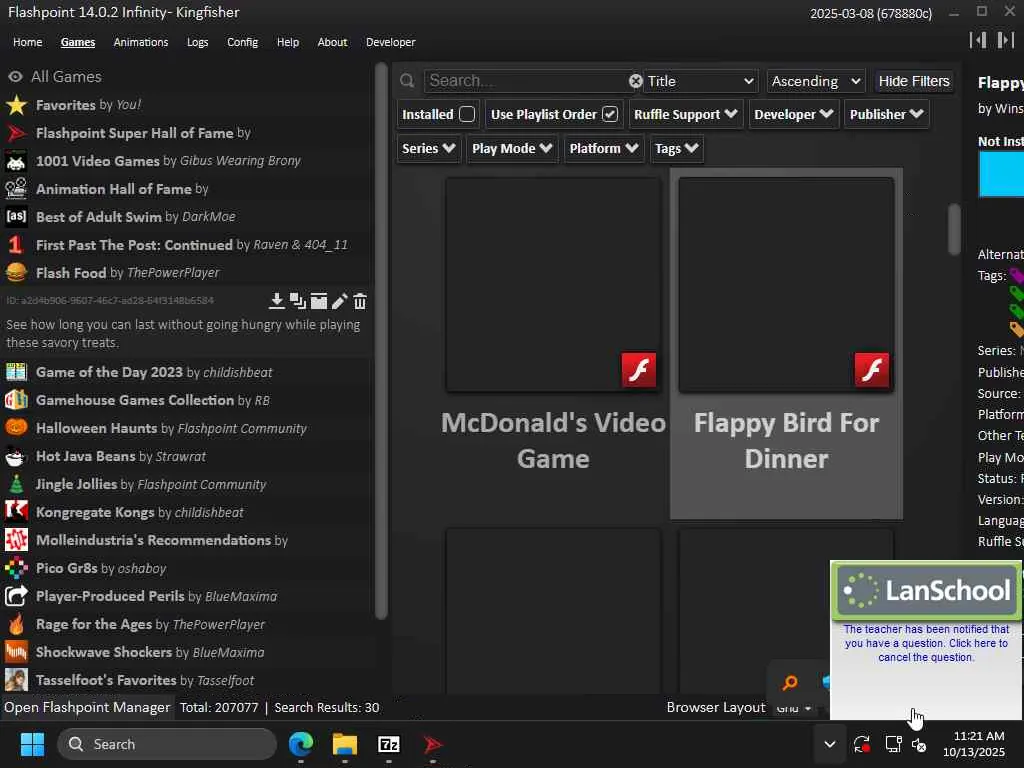
Task: Click the Halloween Haunts pumpkin icon
Action: click(16, 428)
